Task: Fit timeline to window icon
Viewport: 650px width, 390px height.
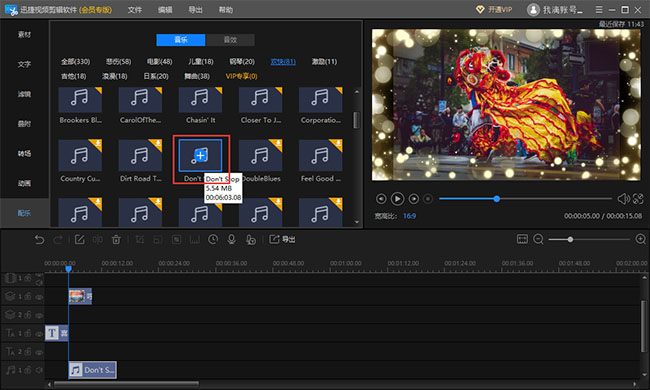Action: 522,239
